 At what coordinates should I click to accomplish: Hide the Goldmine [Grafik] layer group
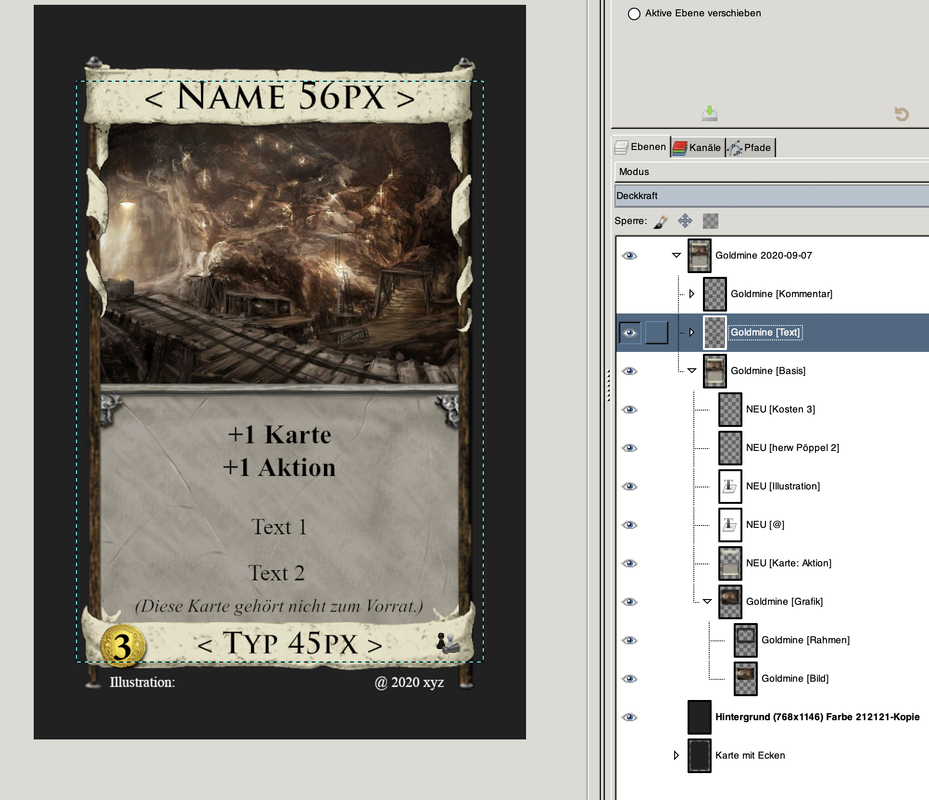coord(630,602)
